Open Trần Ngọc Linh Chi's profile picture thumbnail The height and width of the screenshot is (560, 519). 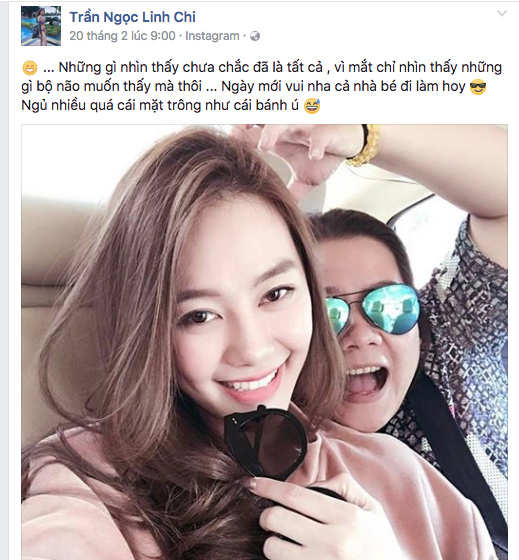pyautogui.click(x=41, y=26)
